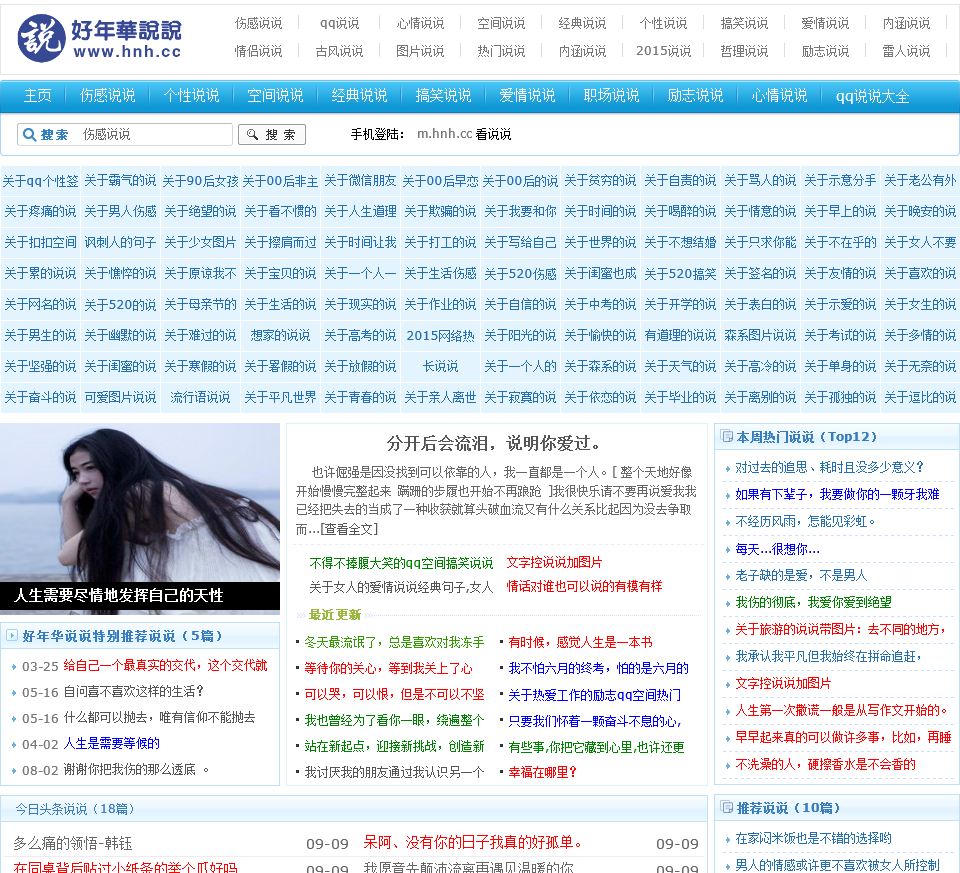
Task: Open 冬天最流氓了，总是喜欢对我冻手
Action: point(394,642)
